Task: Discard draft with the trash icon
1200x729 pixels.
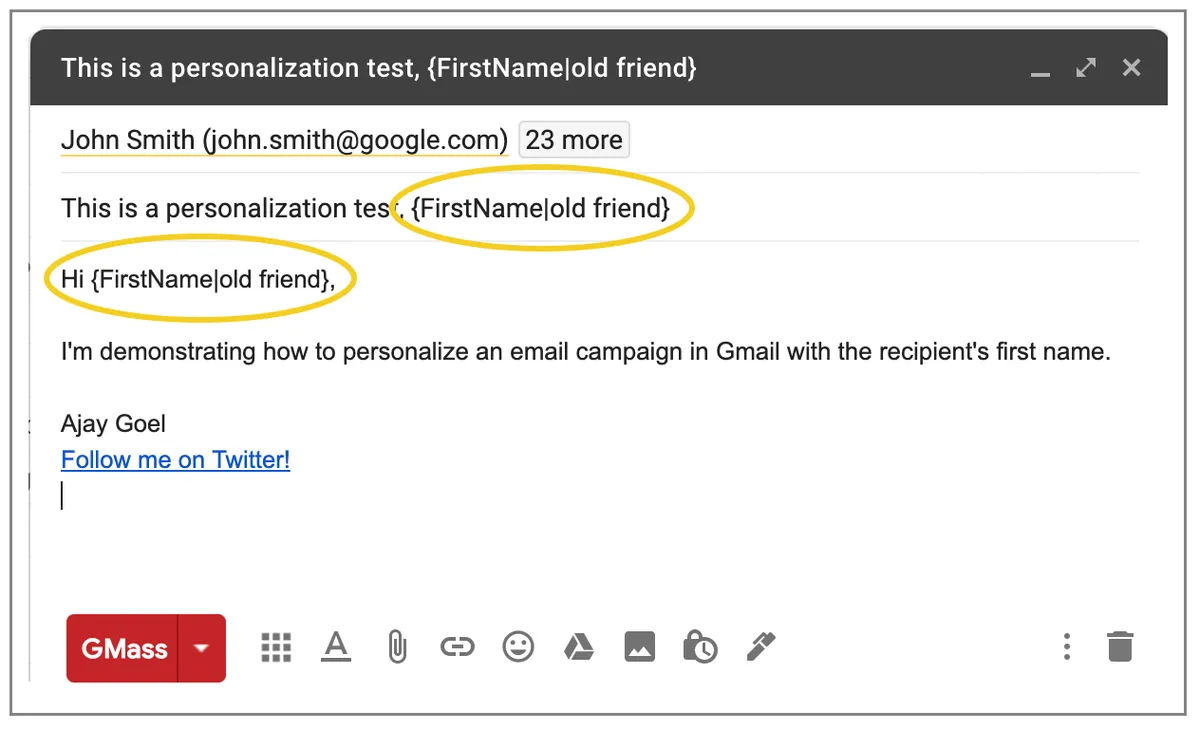Action: click(x=1121, y=647)
